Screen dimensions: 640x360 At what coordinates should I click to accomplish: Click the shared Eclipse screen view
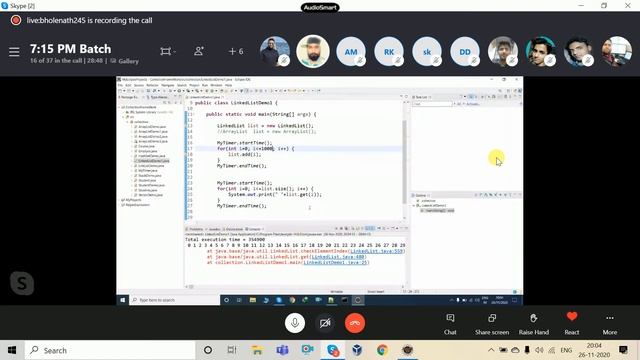(320, 191)
